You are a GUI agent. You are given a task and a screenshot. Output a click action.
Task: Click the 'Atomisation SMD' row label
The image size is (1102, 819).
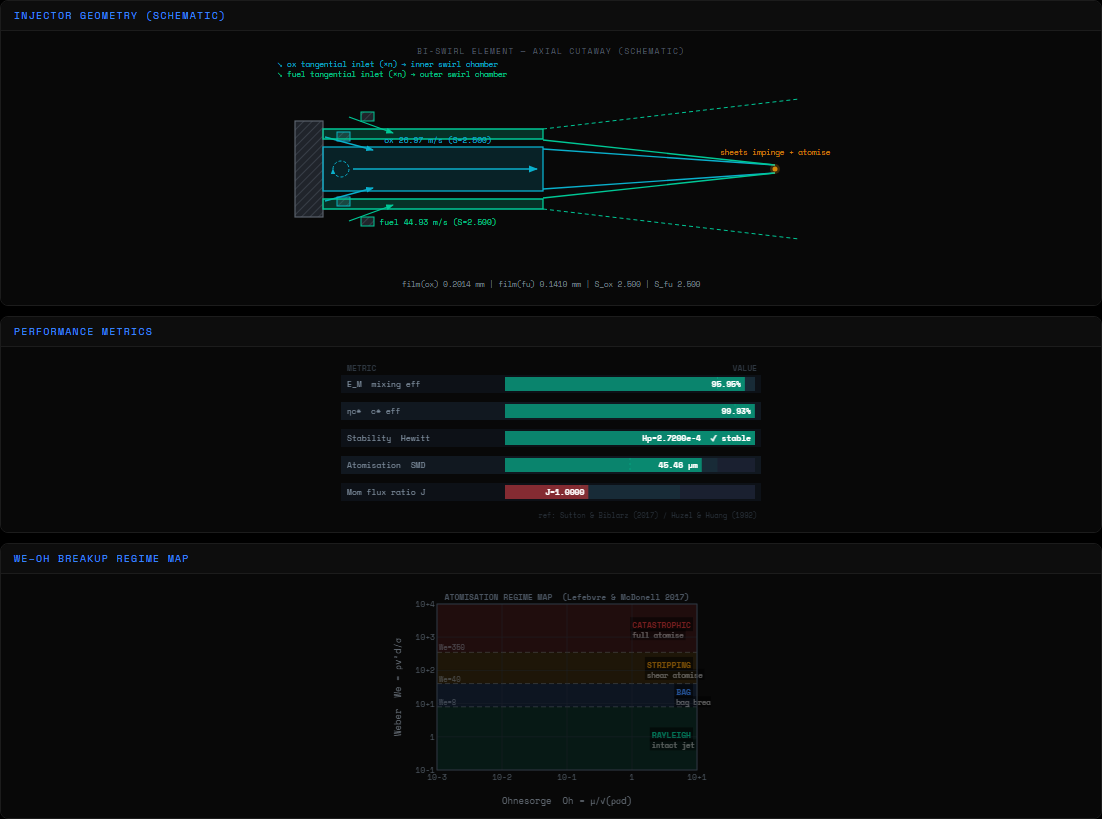coord(386,465)
